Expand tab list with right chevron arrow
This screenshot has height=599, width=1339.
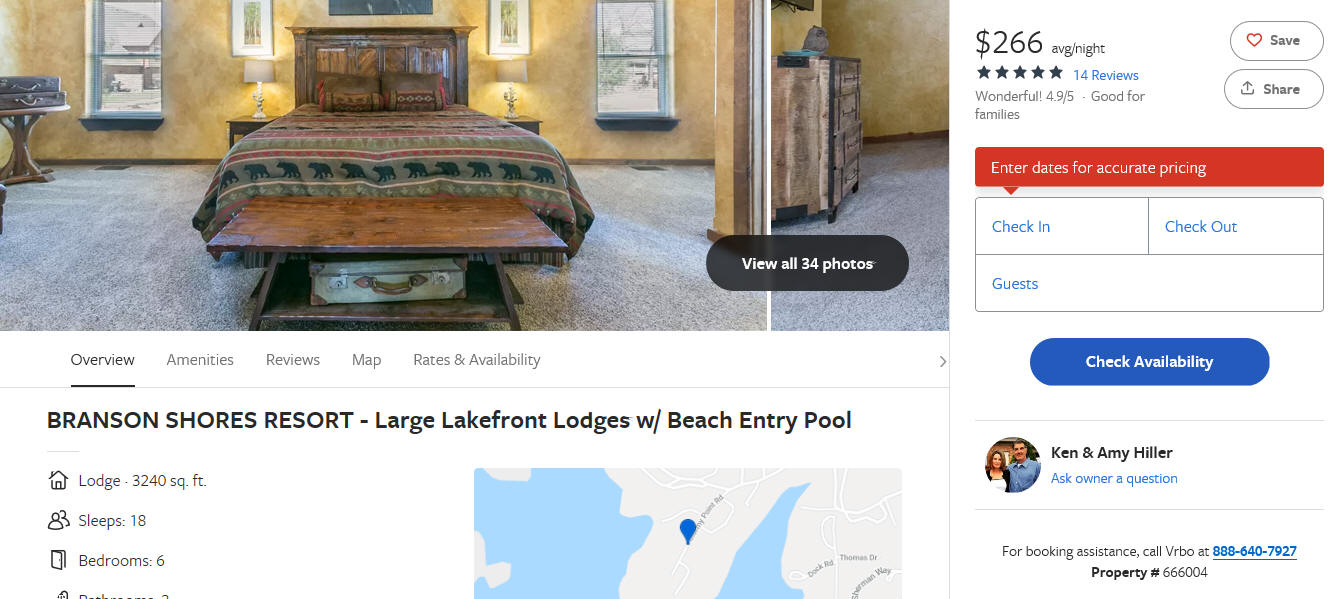point(942,361)
